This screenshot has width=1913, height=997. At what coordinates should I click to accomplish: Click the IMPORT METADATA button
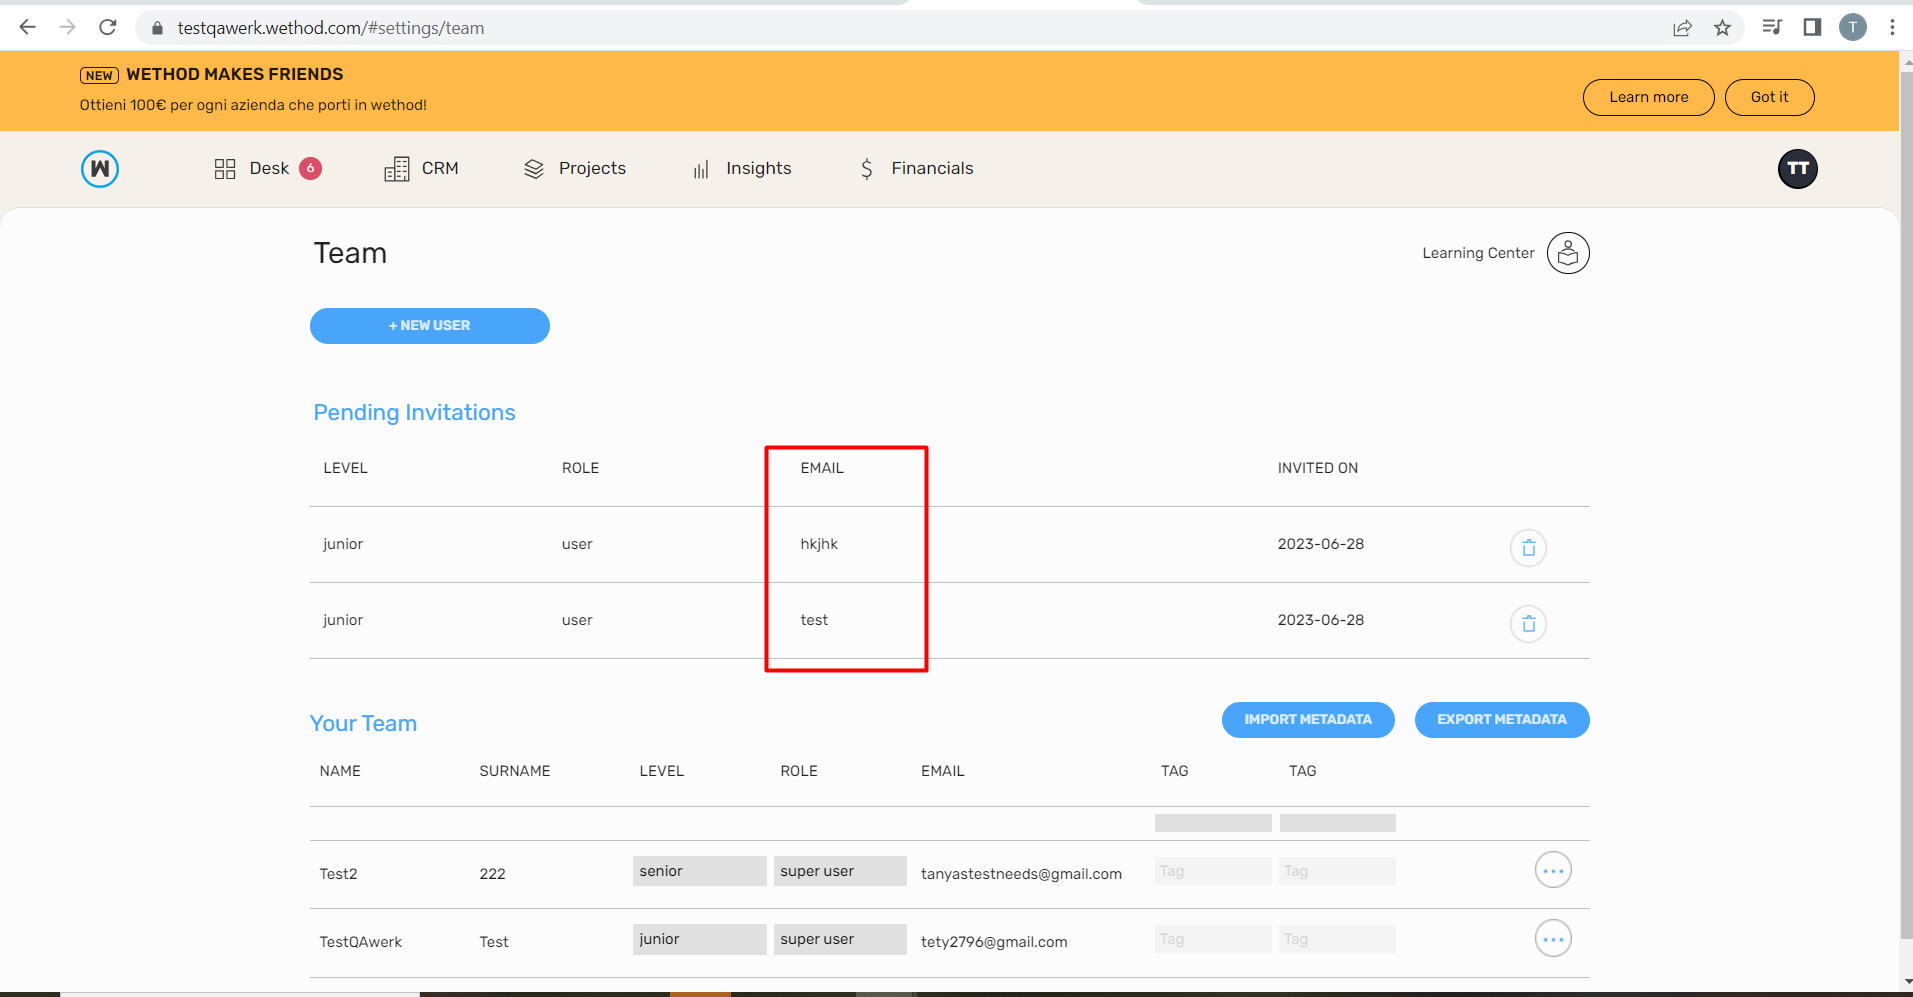click(x=1308, y=720)
